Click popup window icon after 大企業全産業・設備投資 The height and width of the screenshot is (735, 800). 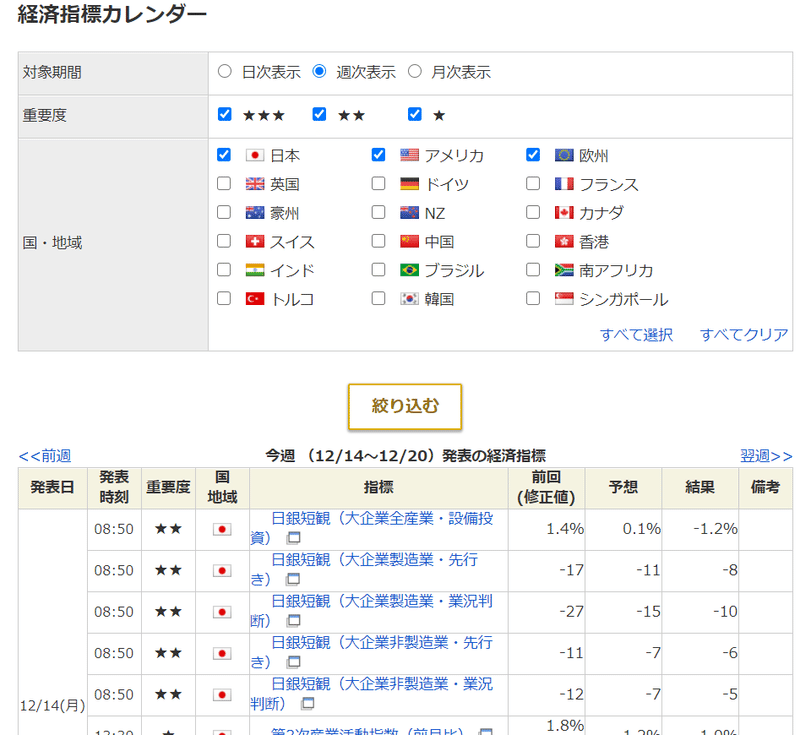(x=293, y=538)
